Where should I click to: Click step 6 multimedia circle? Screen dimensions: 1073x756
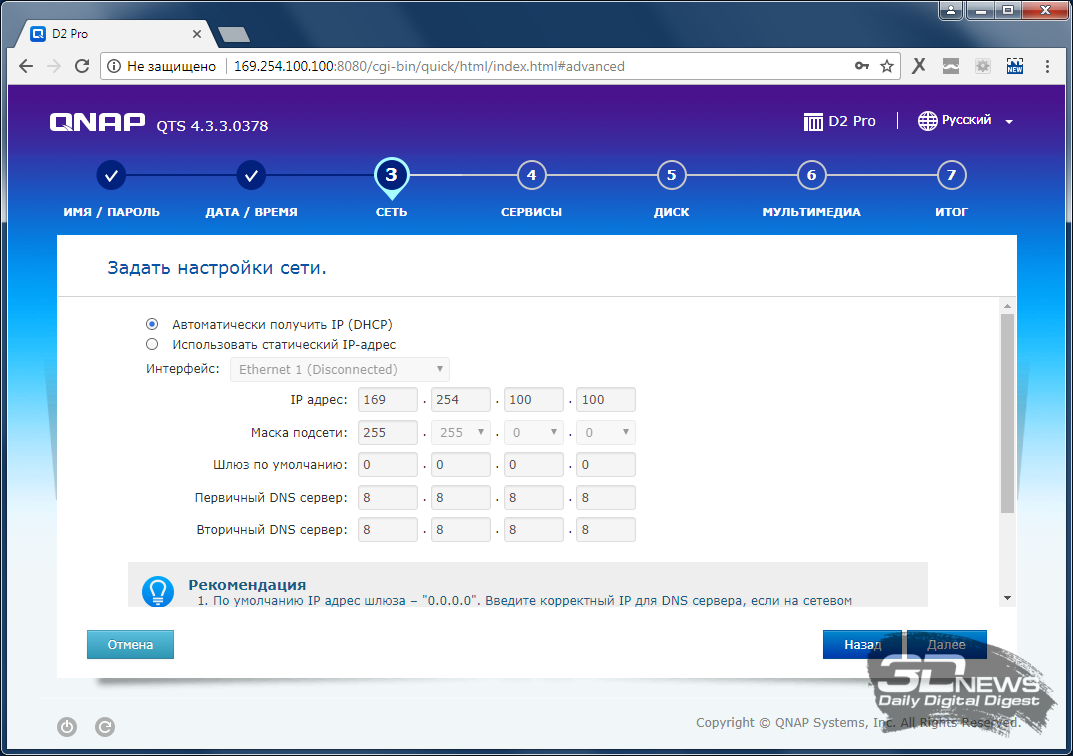point(812,175)
